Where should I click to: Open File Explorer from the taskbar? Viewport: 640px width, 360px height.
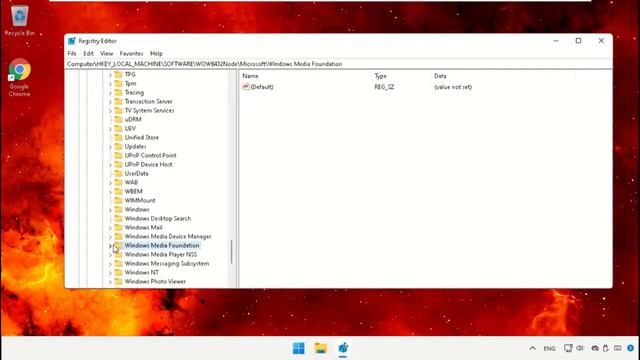[321, 348]
